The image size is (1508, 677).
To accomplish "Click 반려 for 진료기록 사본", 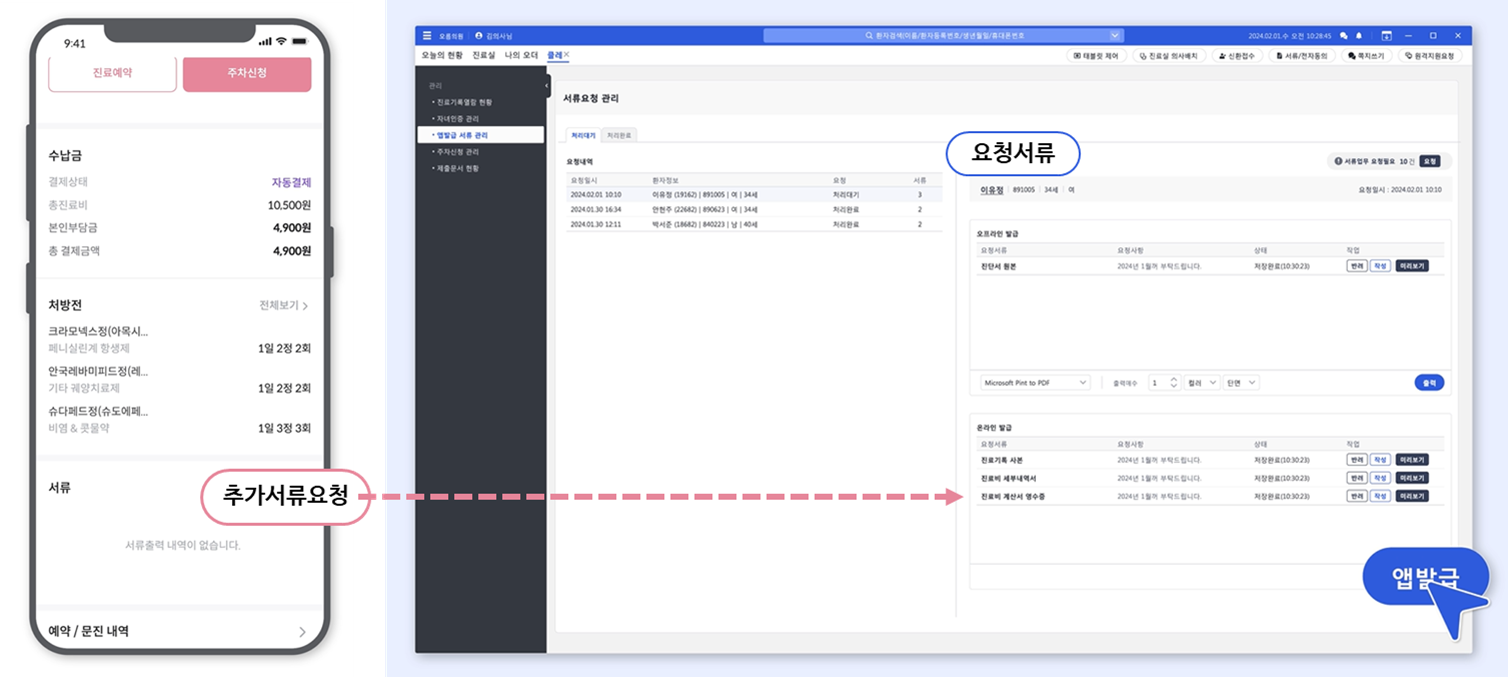I will coord(1356,460).
